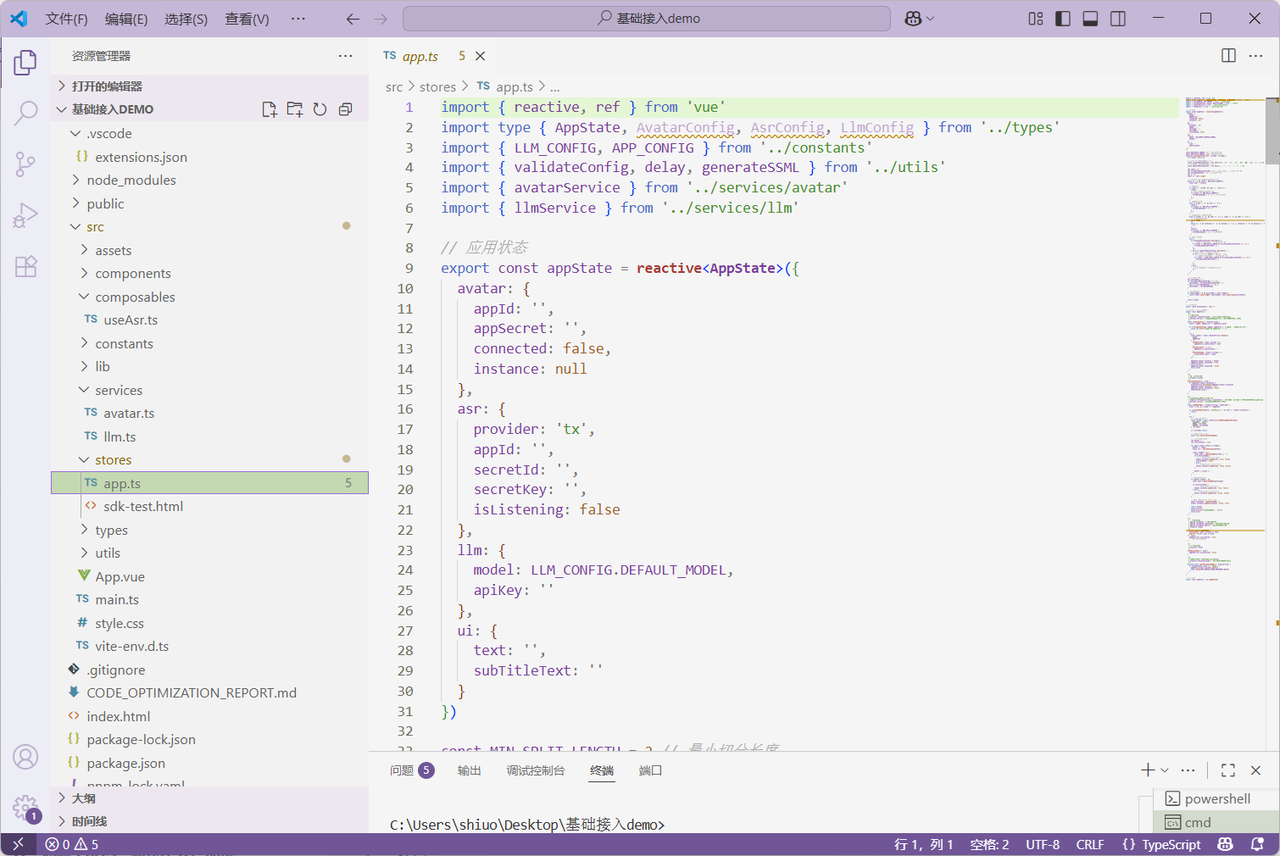Toggle the bottom panel layout button

1090,19
